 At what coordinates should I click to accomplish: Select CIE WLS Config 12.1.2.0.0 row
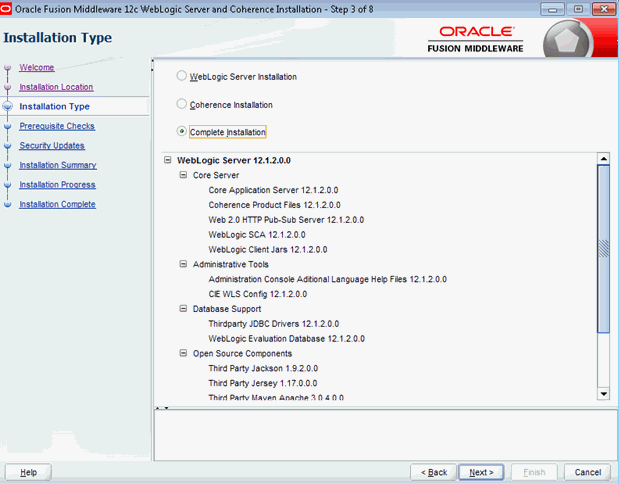click(258, 294)
